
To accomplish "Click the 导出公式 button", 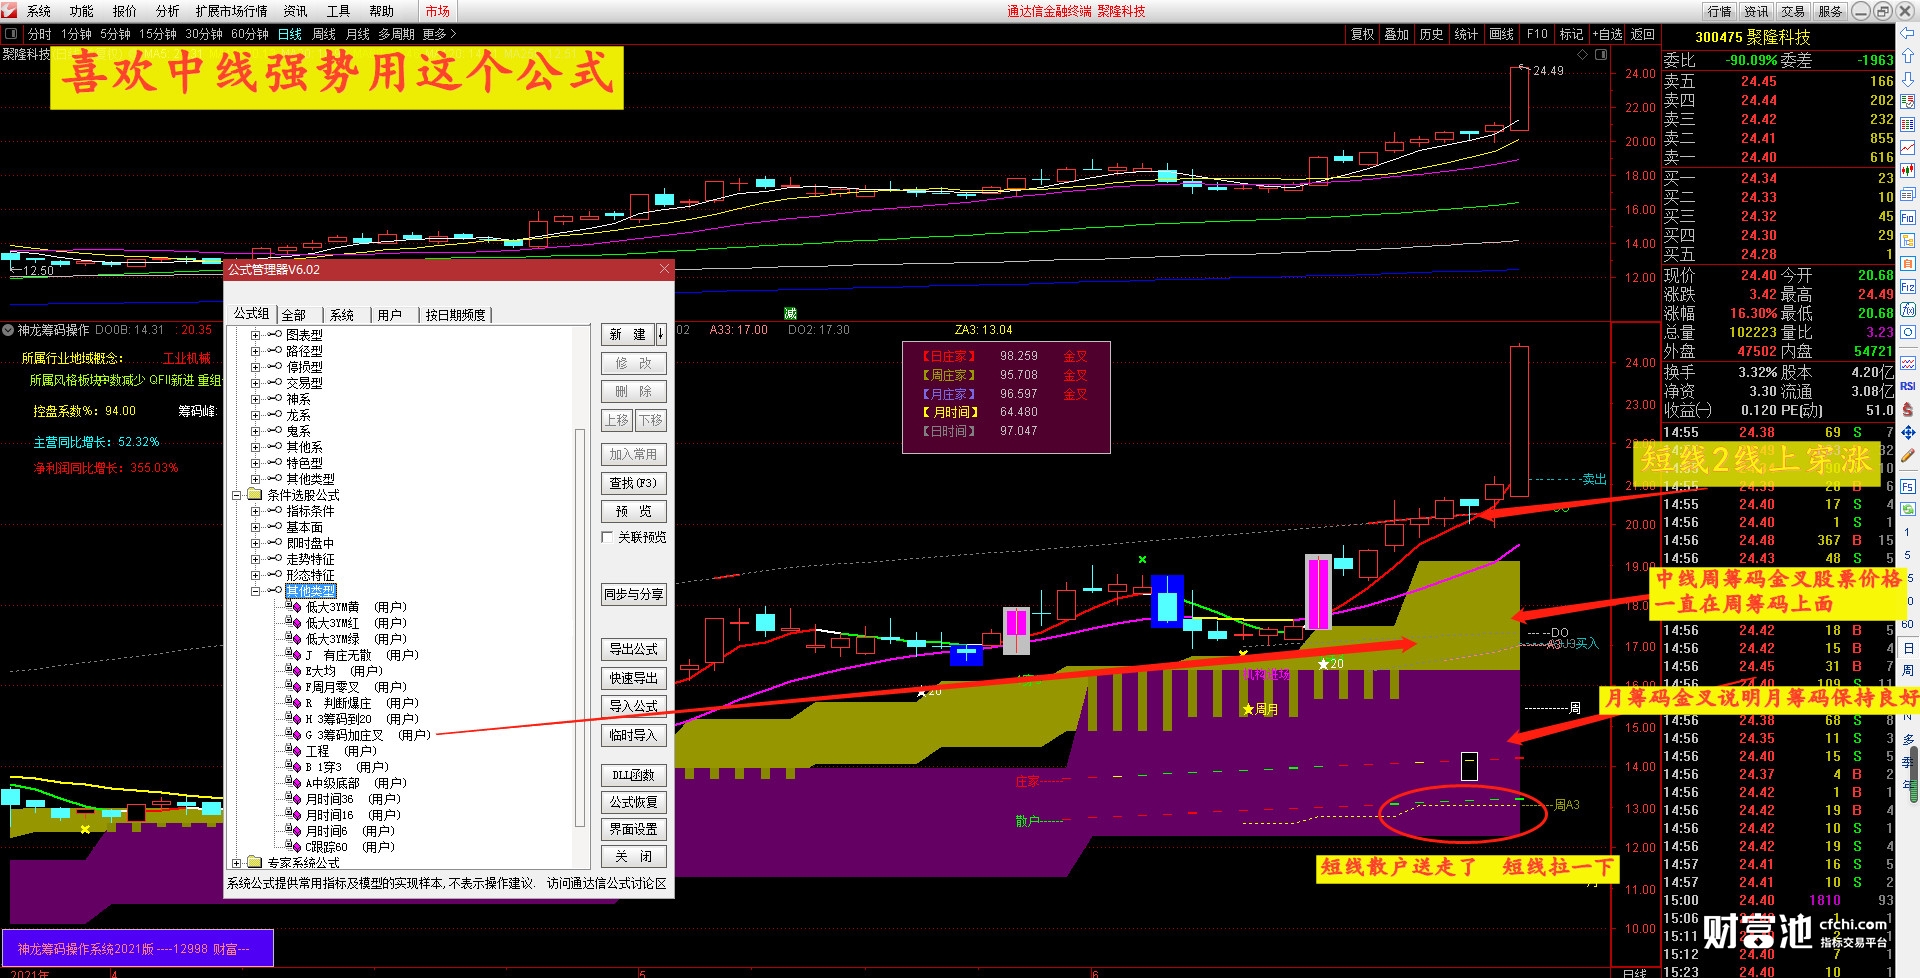I will pyautogui.click(x=634, y=649).
